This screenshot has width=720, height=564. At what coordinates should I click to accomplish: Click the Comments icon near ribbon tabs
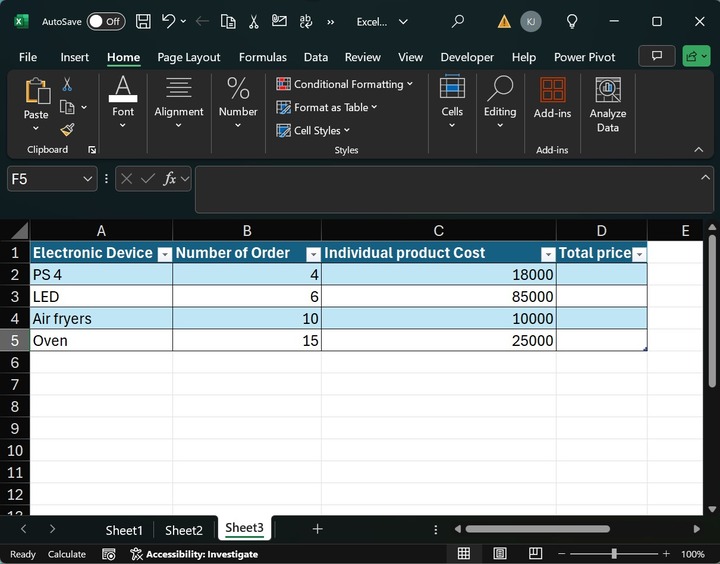pyautogui.click(x=656, y=56)
